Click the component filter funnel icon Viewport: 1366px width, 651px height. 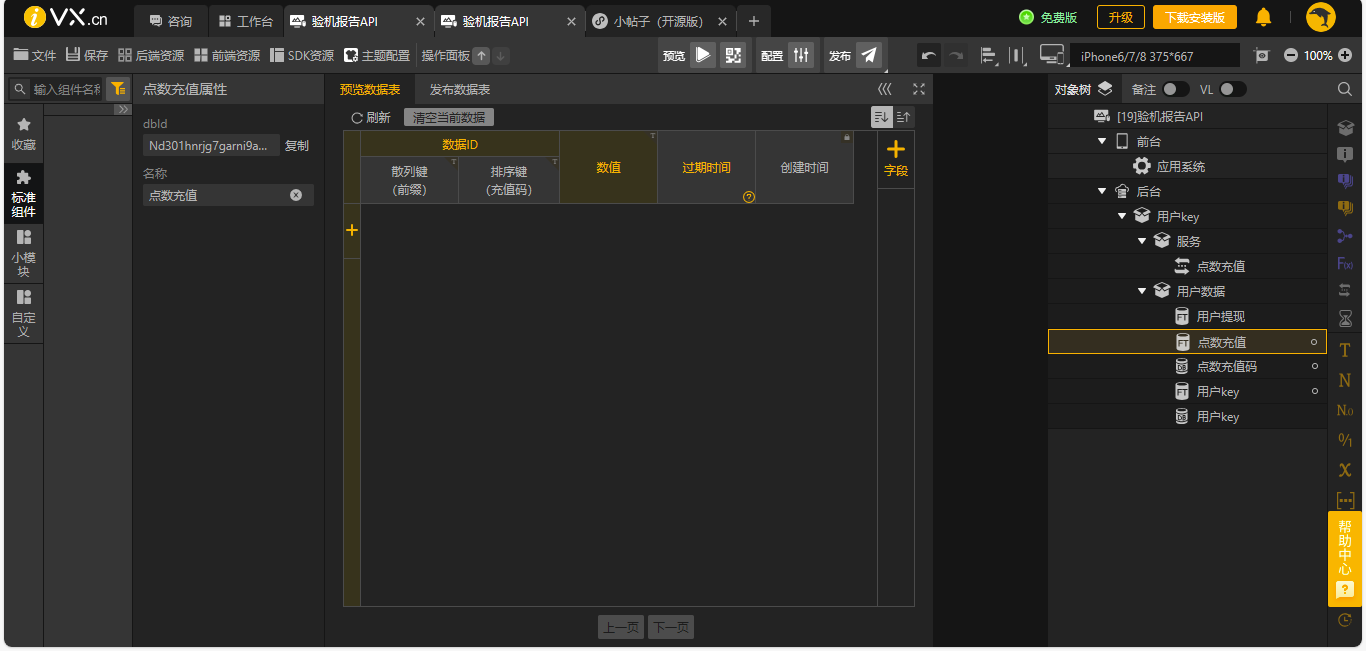(x=118, y=89)
